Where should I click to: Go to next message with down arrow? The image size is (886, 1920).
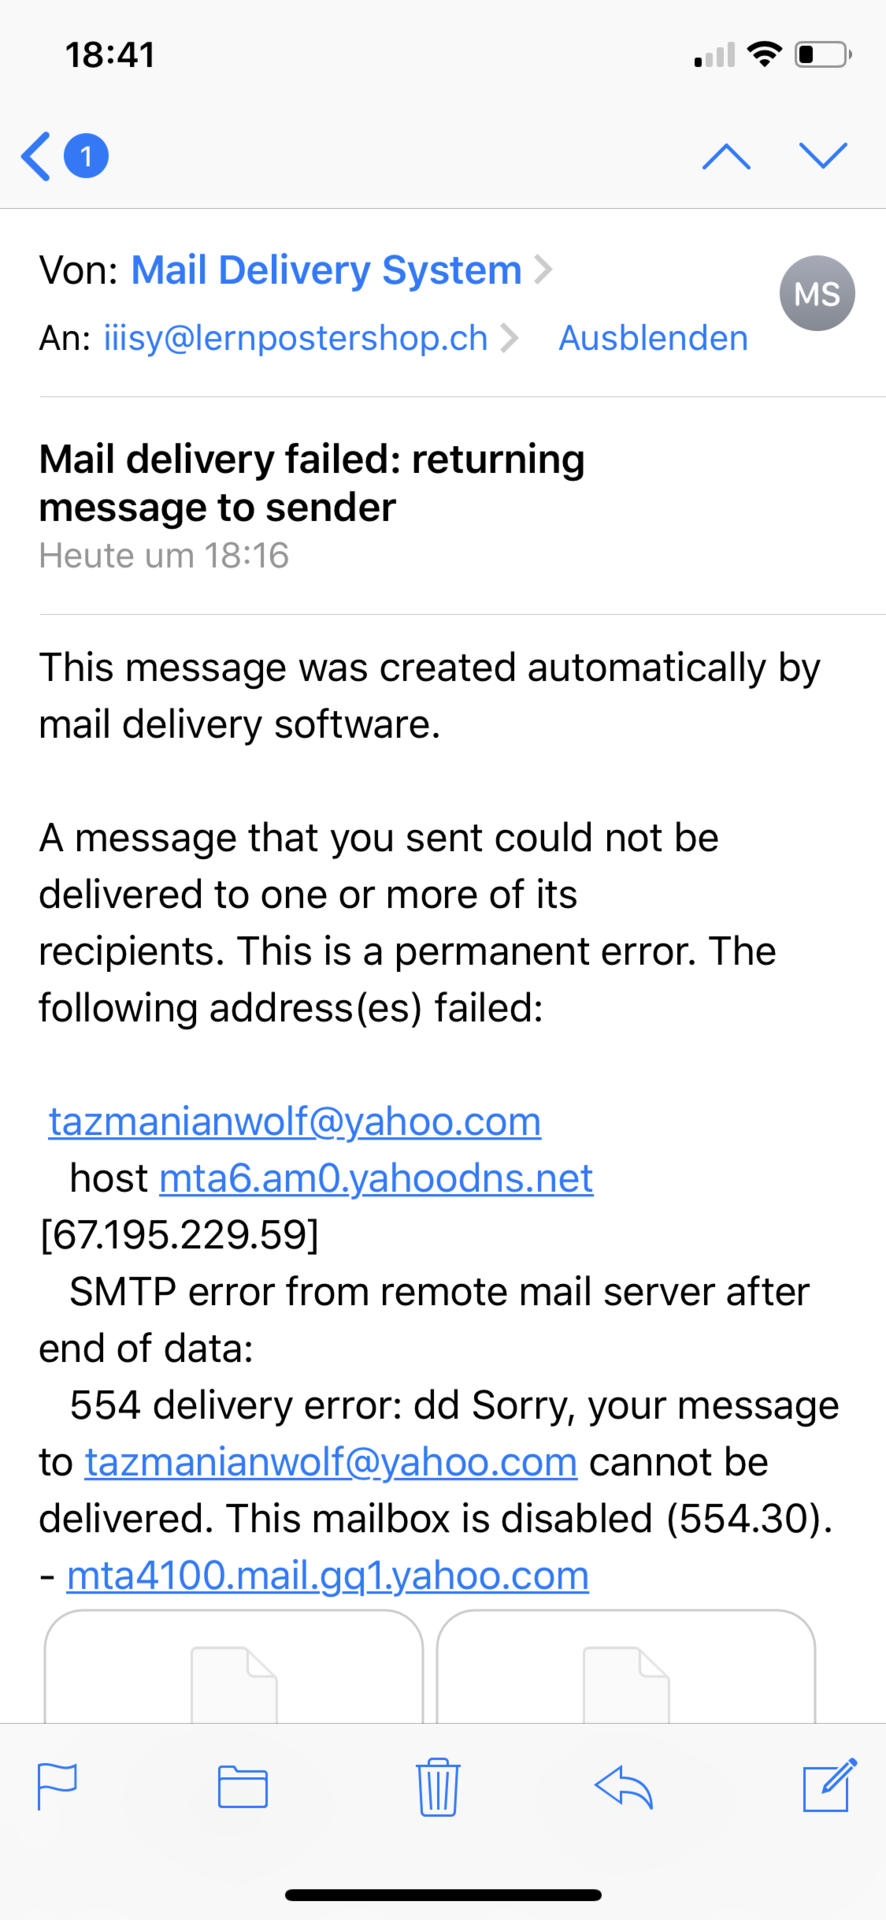coord(823,156)
